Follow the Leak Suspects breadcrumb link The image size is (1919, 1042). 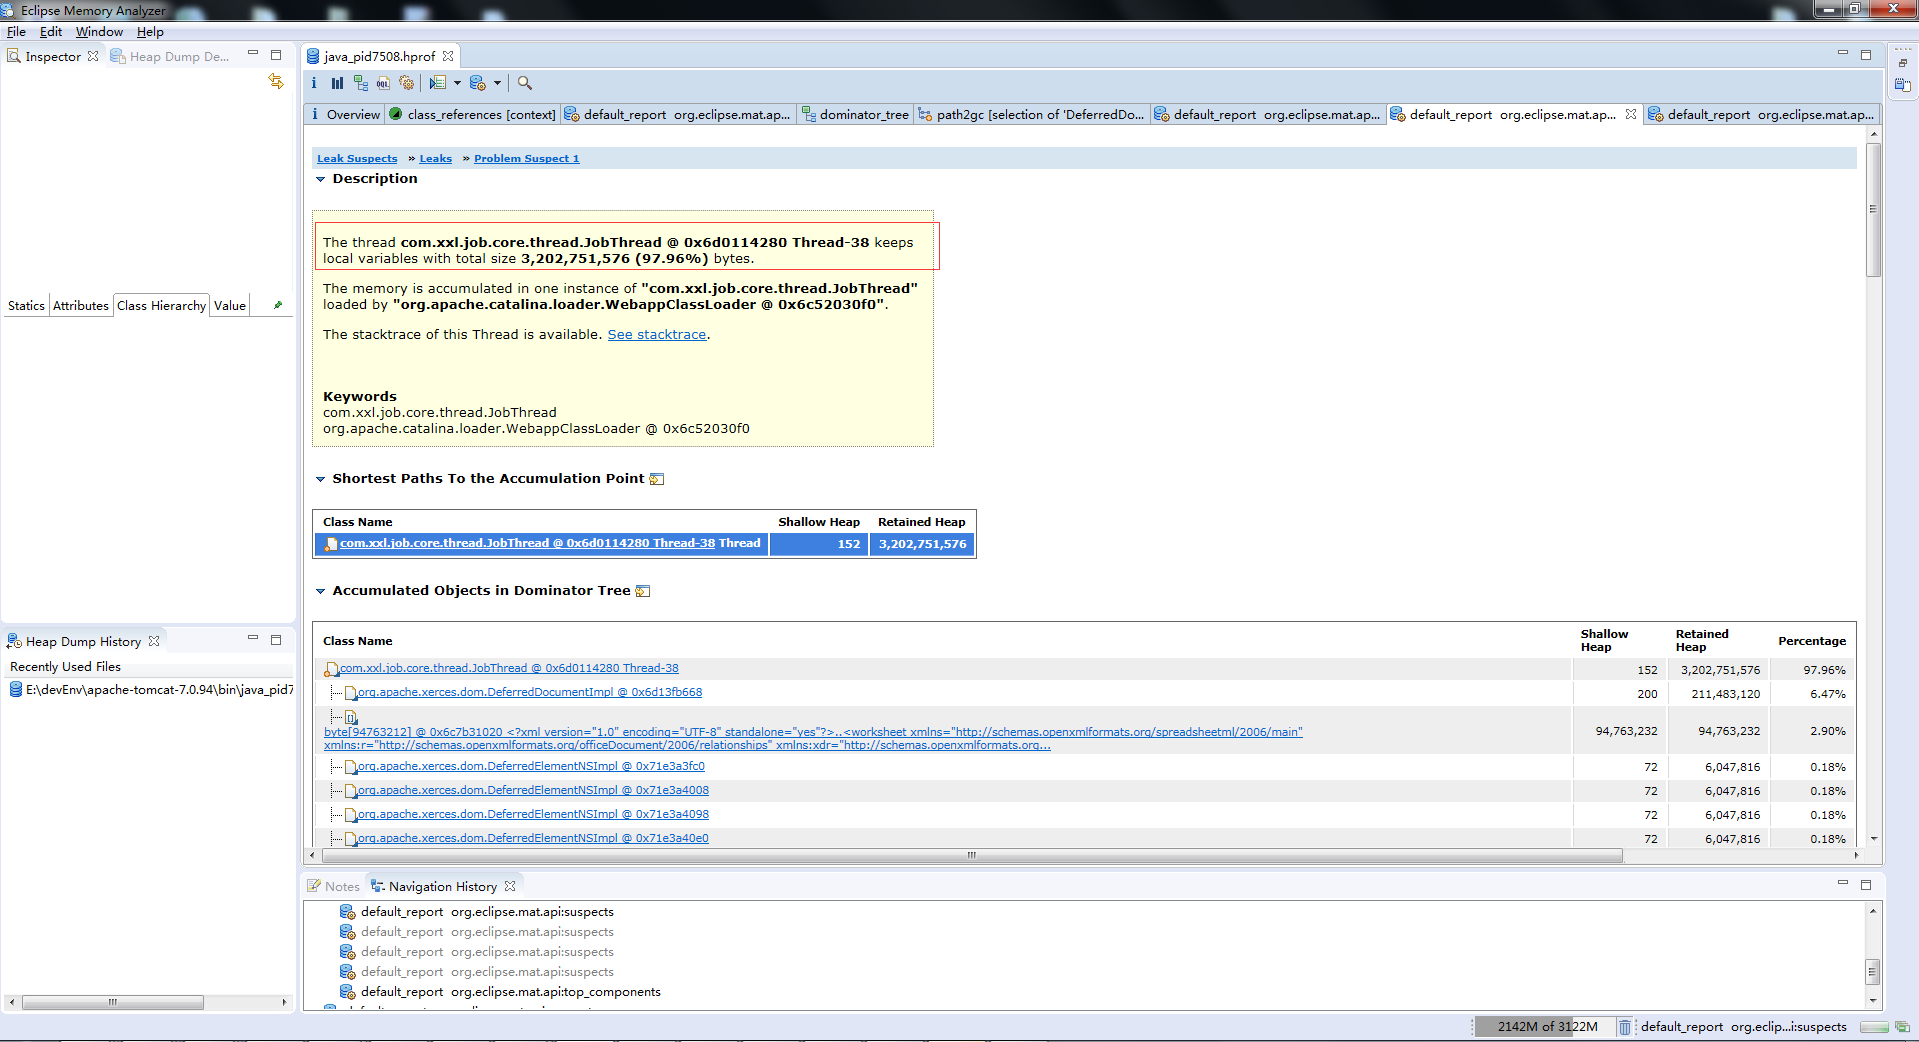click(357, 158)
